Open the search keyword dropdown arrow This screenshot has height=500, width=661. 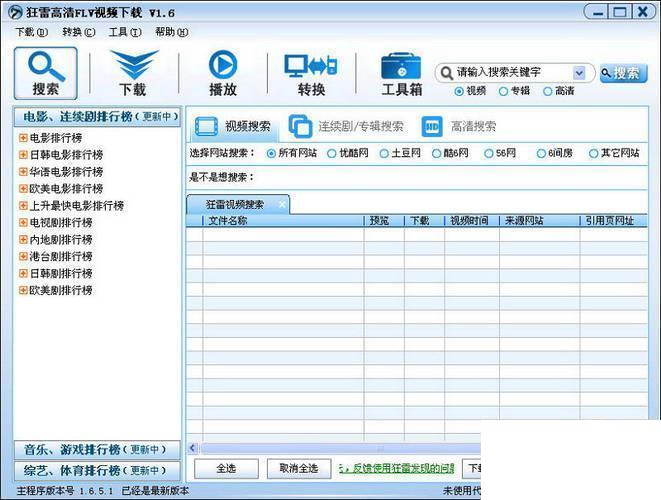(x=579, y=73)
